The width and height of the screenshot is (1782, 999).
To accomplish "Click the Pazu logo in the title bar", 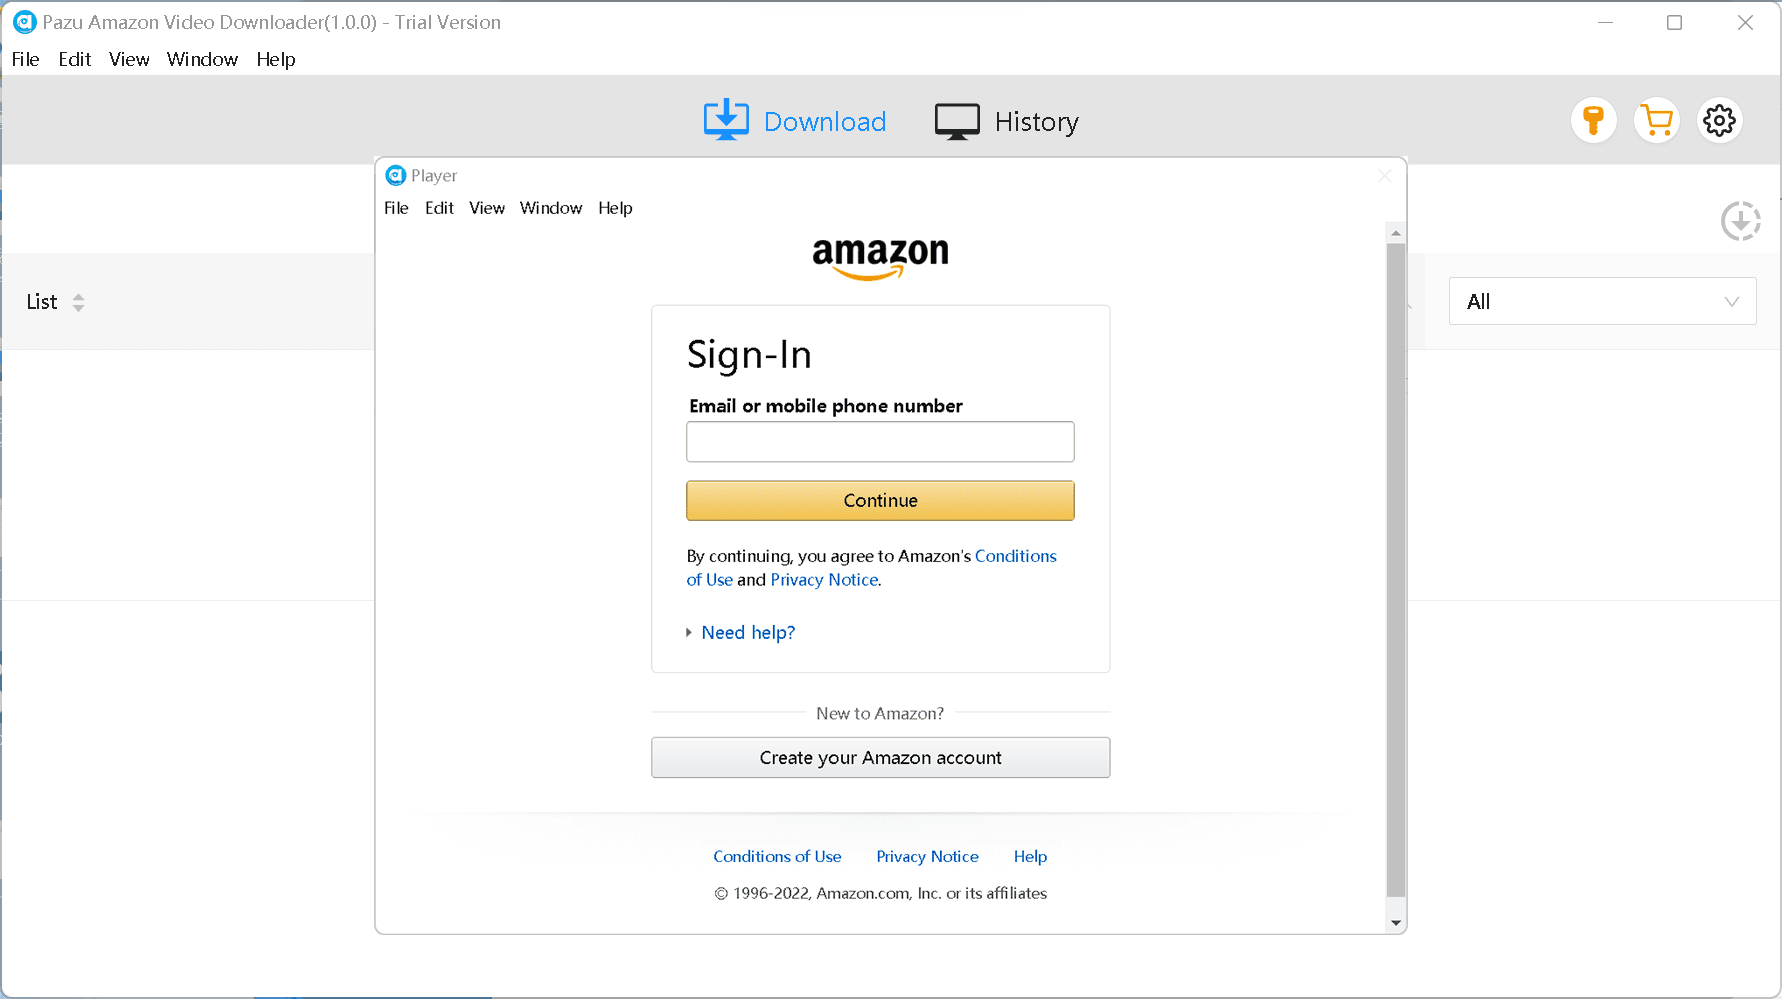I will coord(24,21).
